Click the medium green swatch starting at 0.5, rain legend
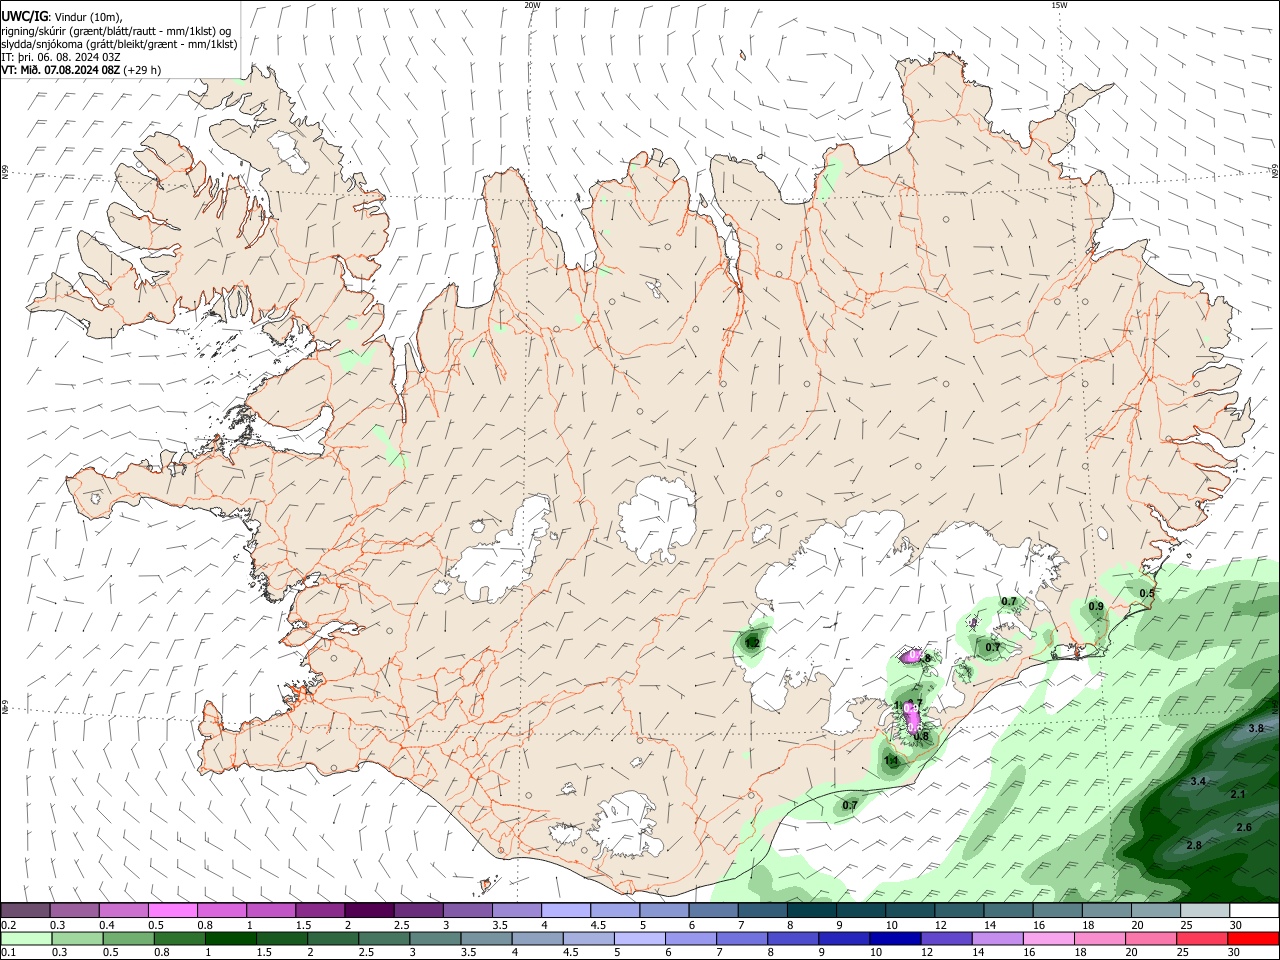 click(x=129, y=938)
